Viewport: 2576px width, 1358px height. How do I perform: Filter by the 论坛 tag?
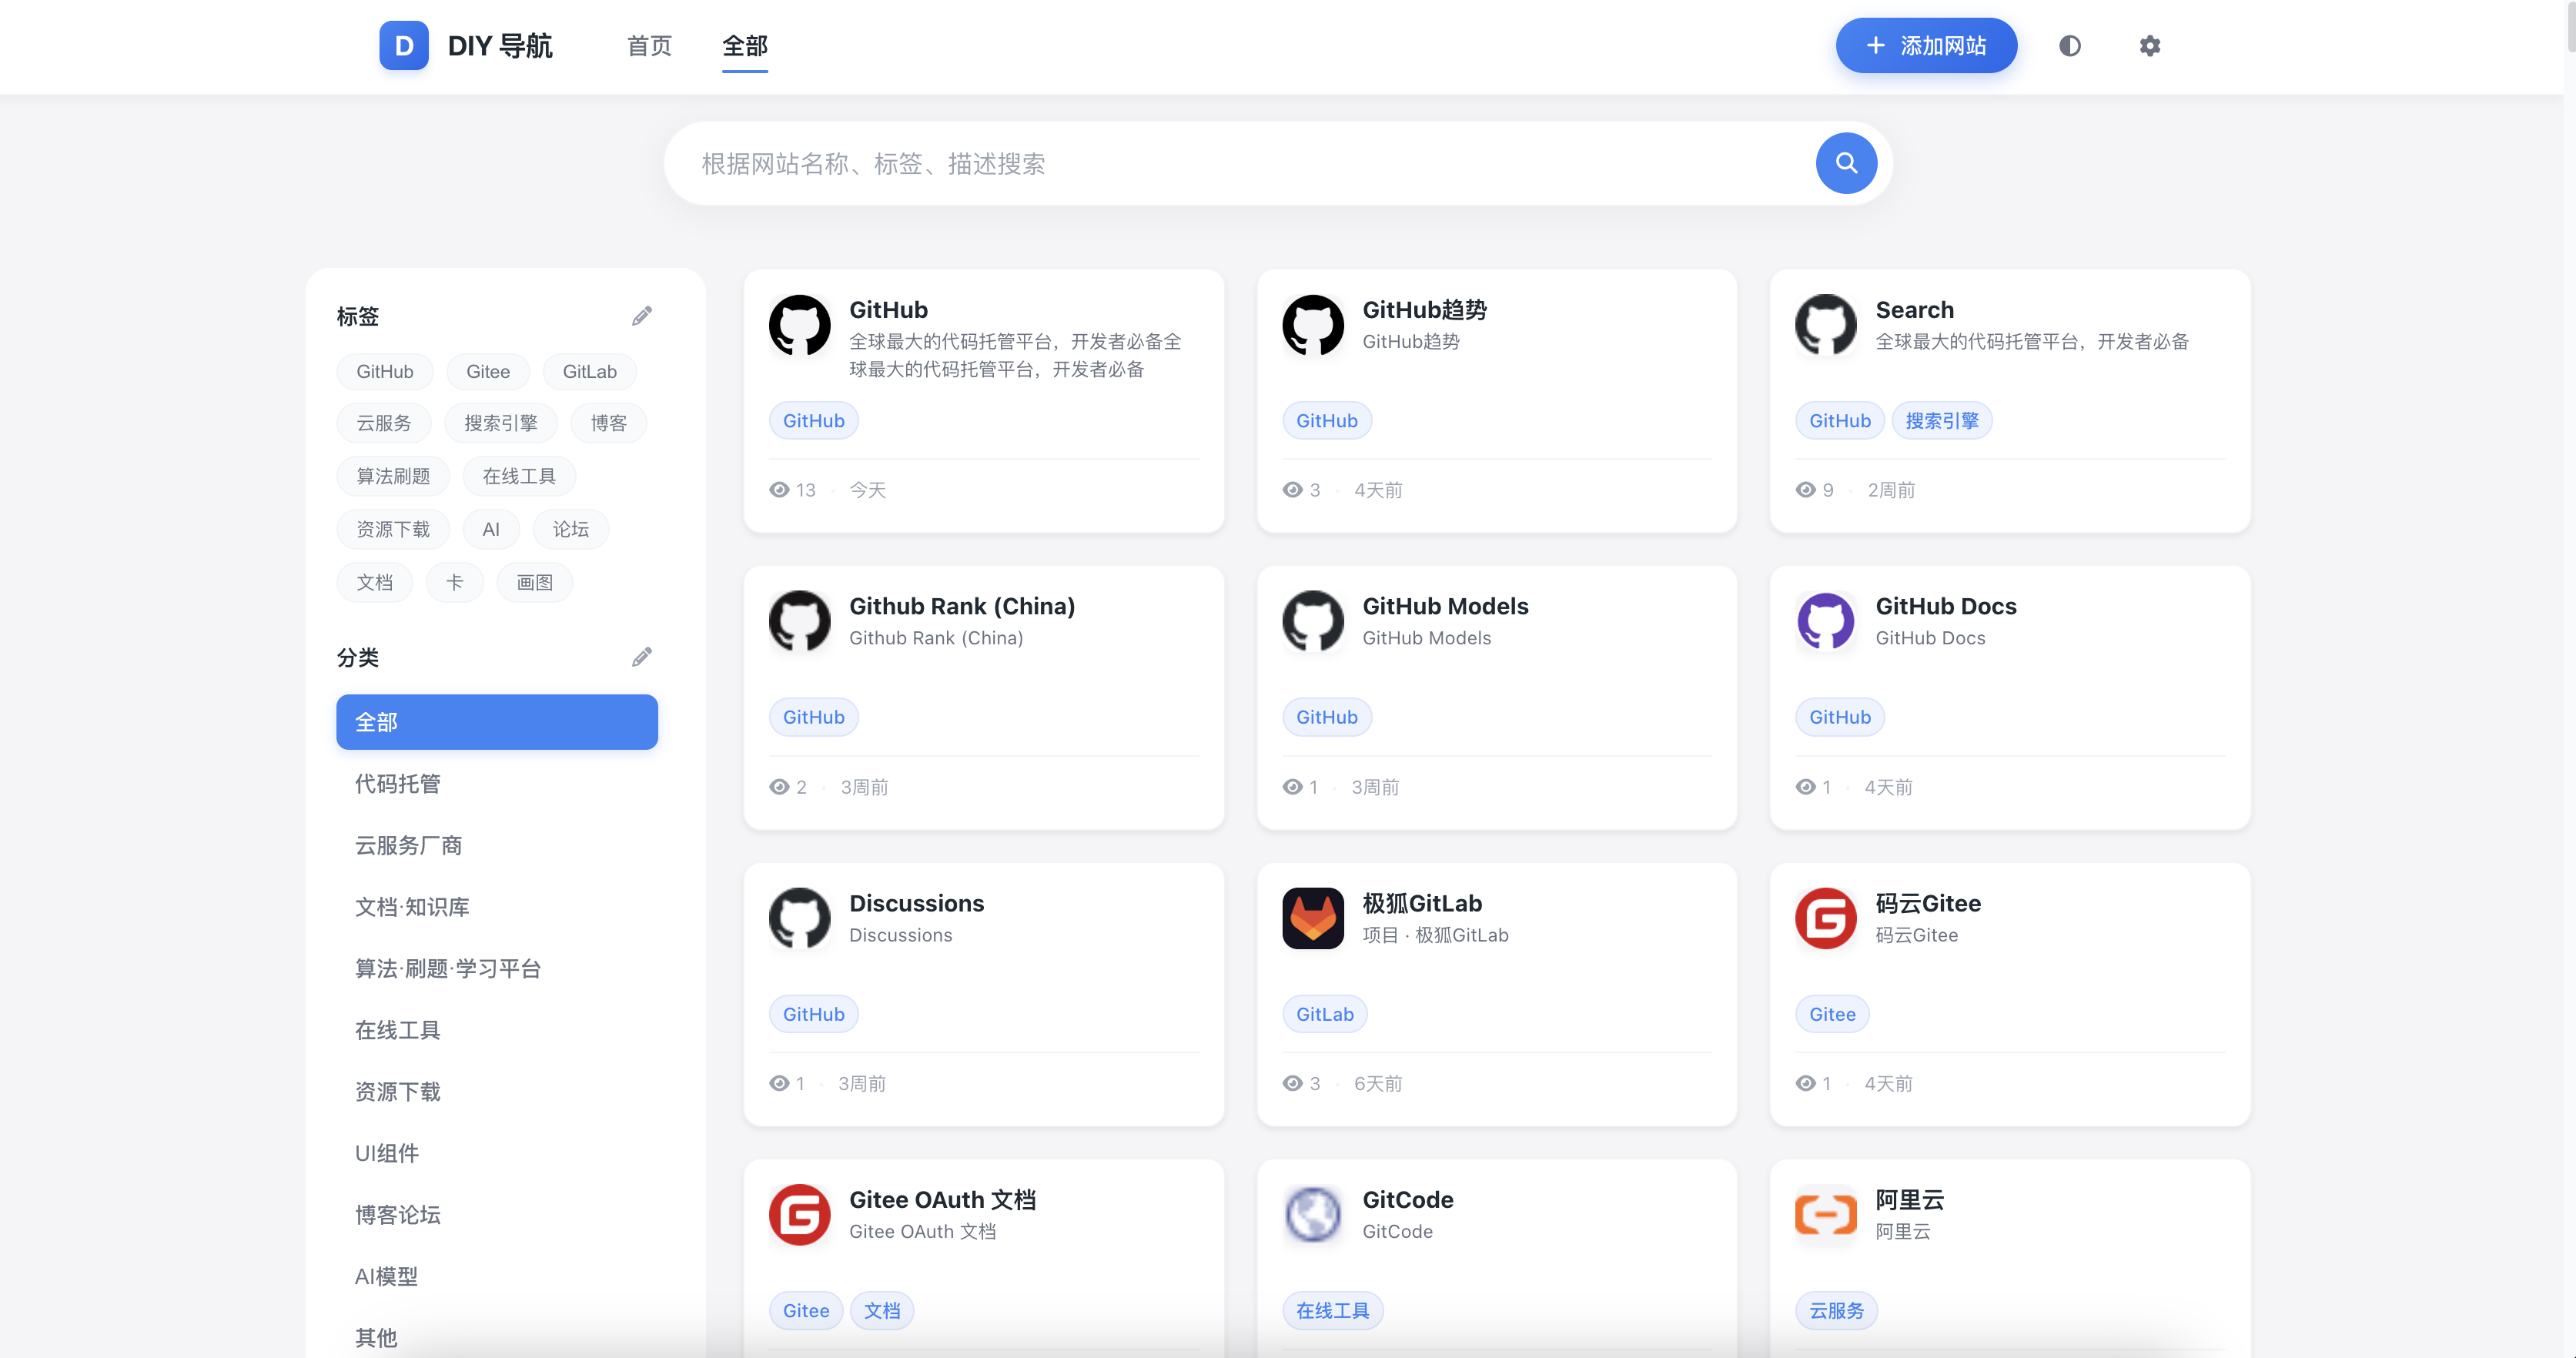coord(570,529)
